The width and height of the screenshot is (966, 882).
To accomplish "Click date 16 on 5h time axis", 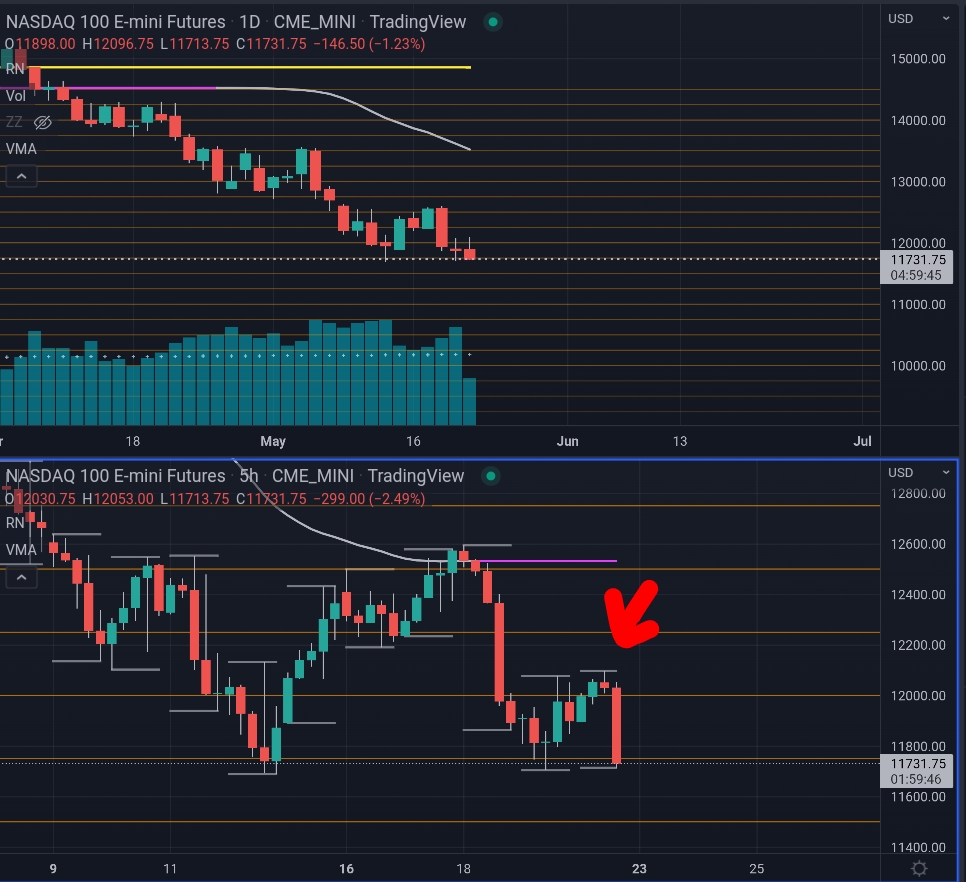I will tap(346, 868).
